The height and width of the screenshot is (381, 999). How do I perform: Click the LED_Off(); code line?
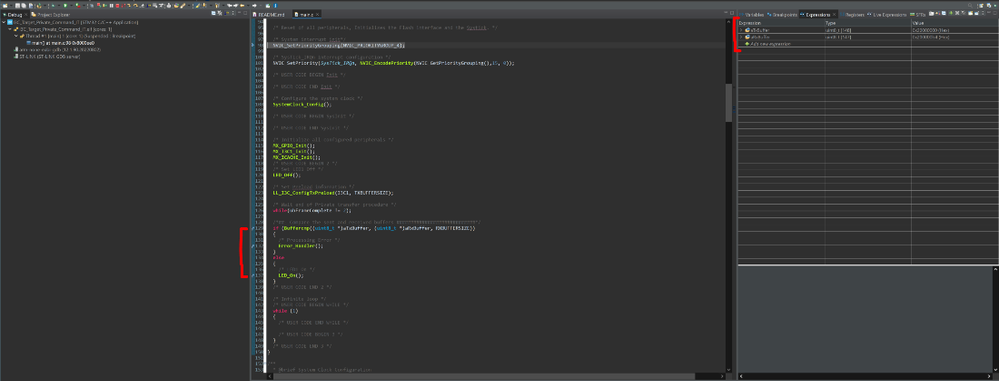tap(286, 175)
